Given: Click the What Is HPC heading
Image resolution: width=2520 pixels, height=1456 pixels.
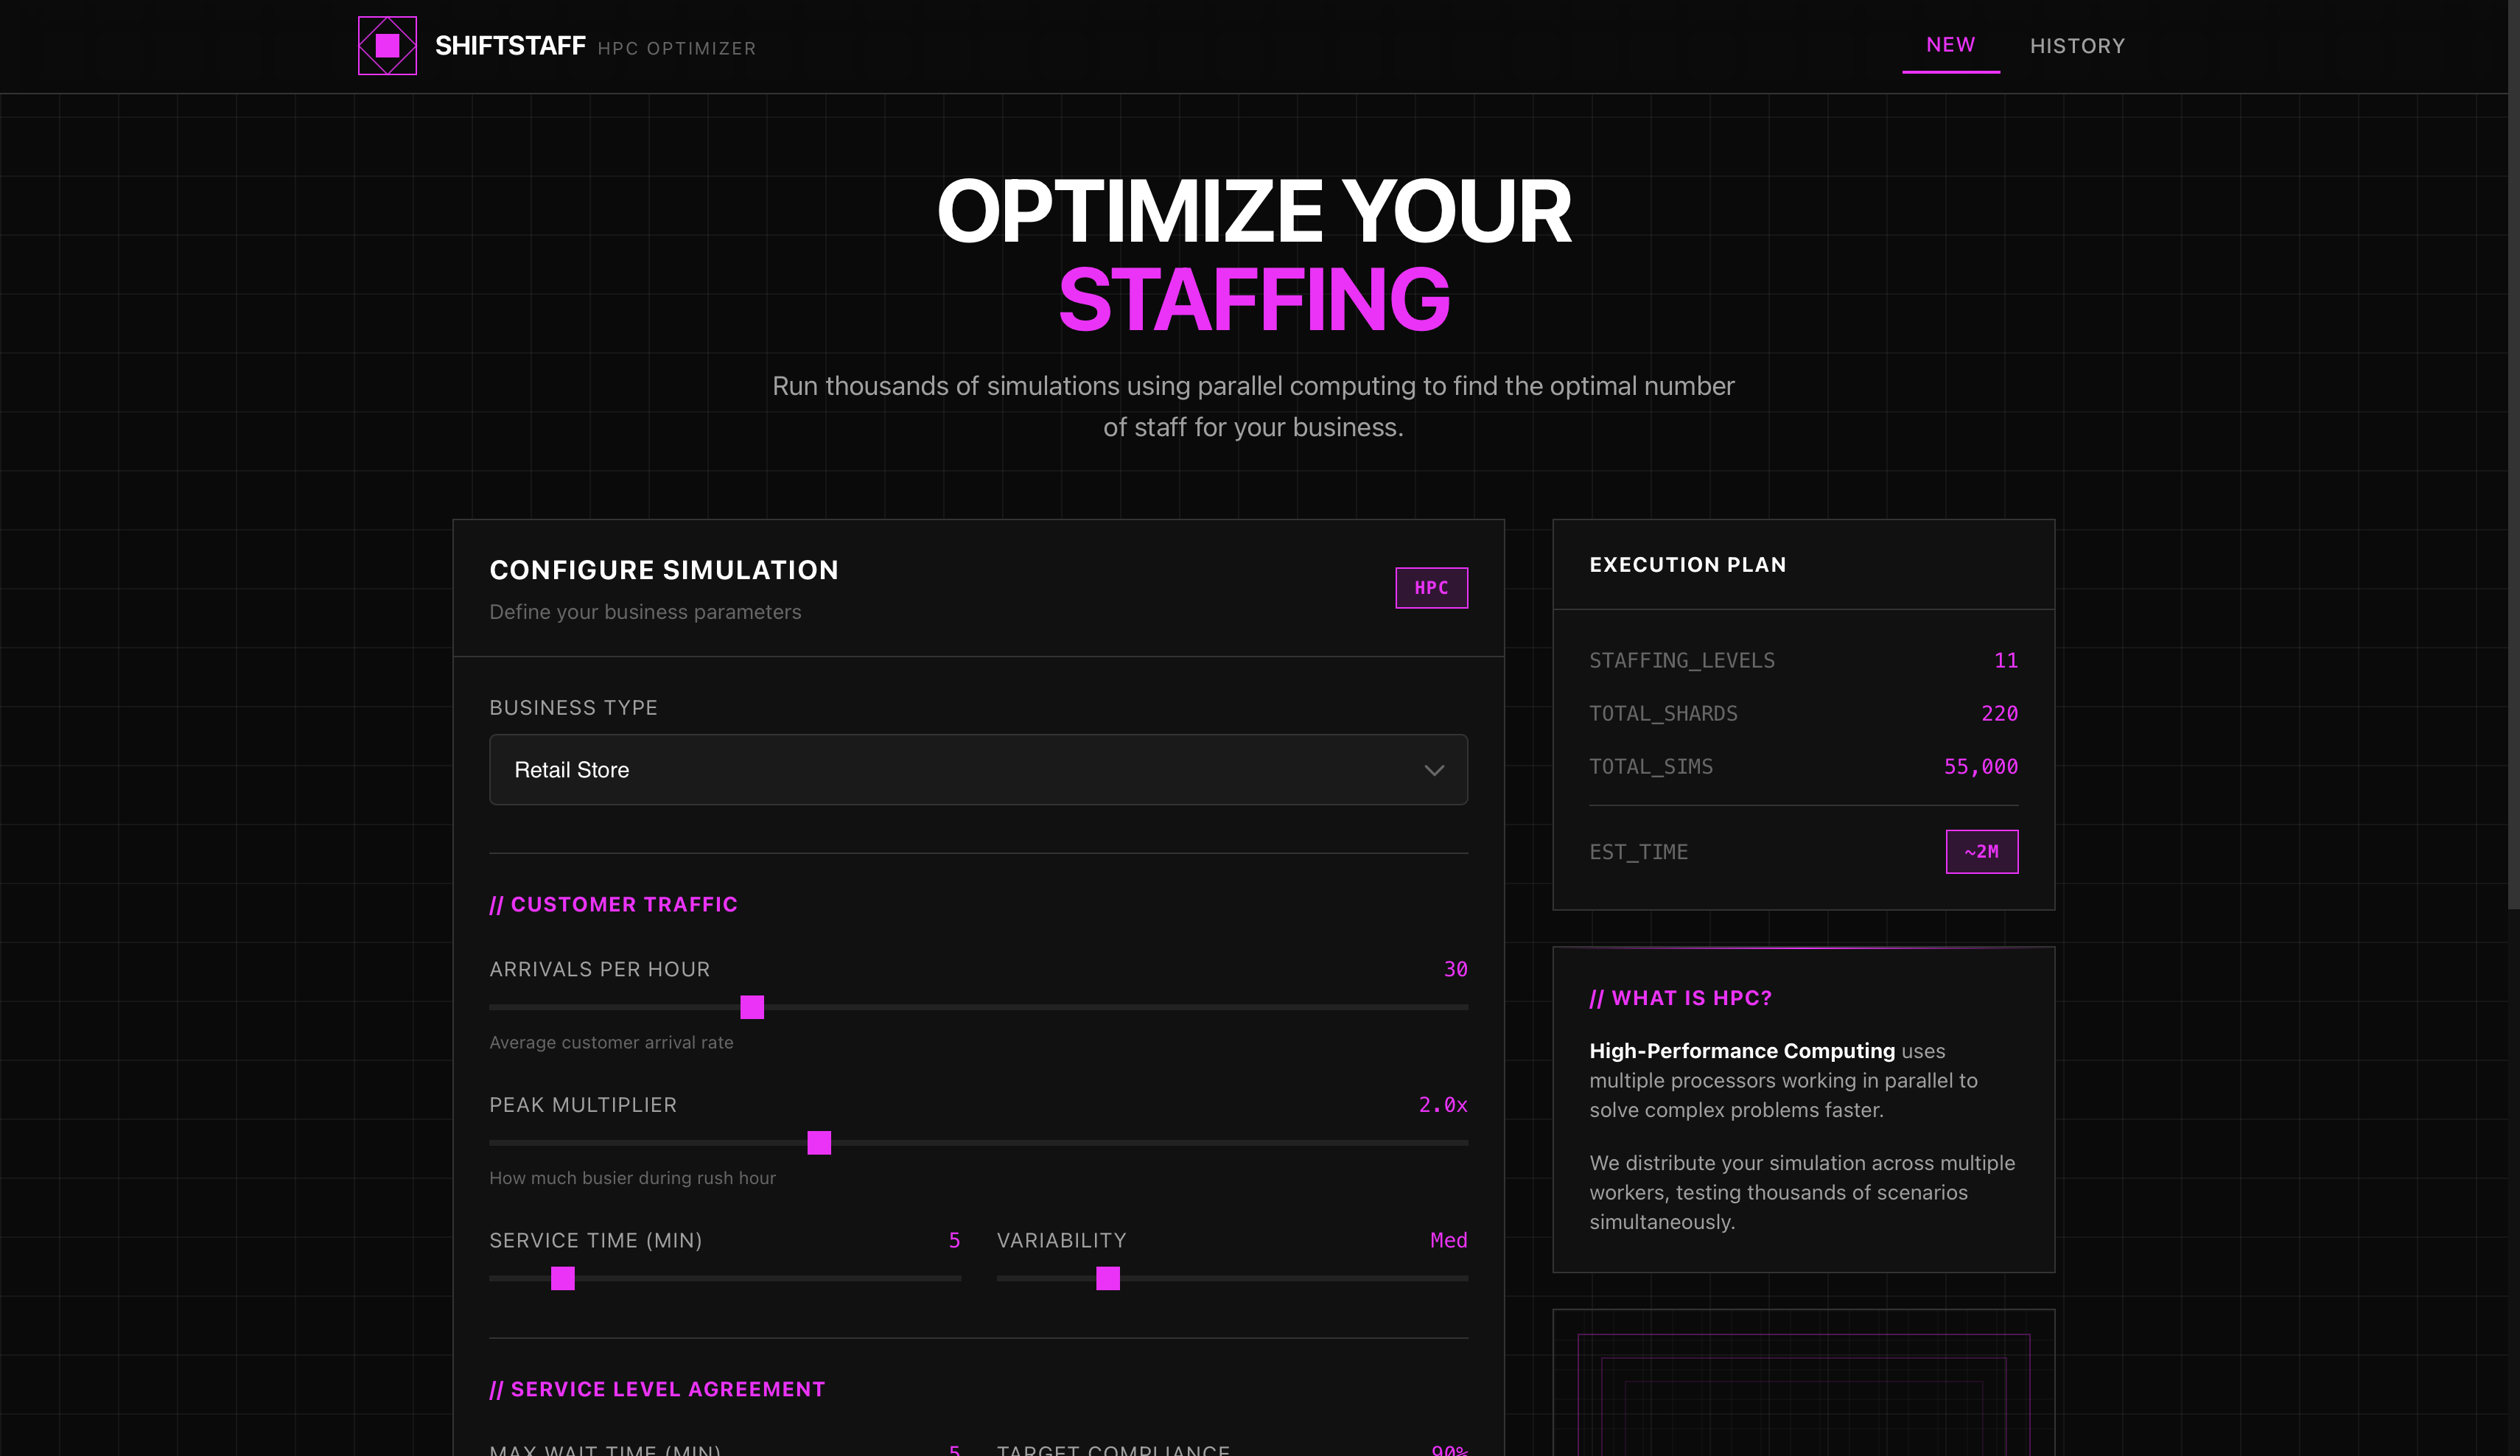Looking at the screenshot, I should [x=1680, y=998].
